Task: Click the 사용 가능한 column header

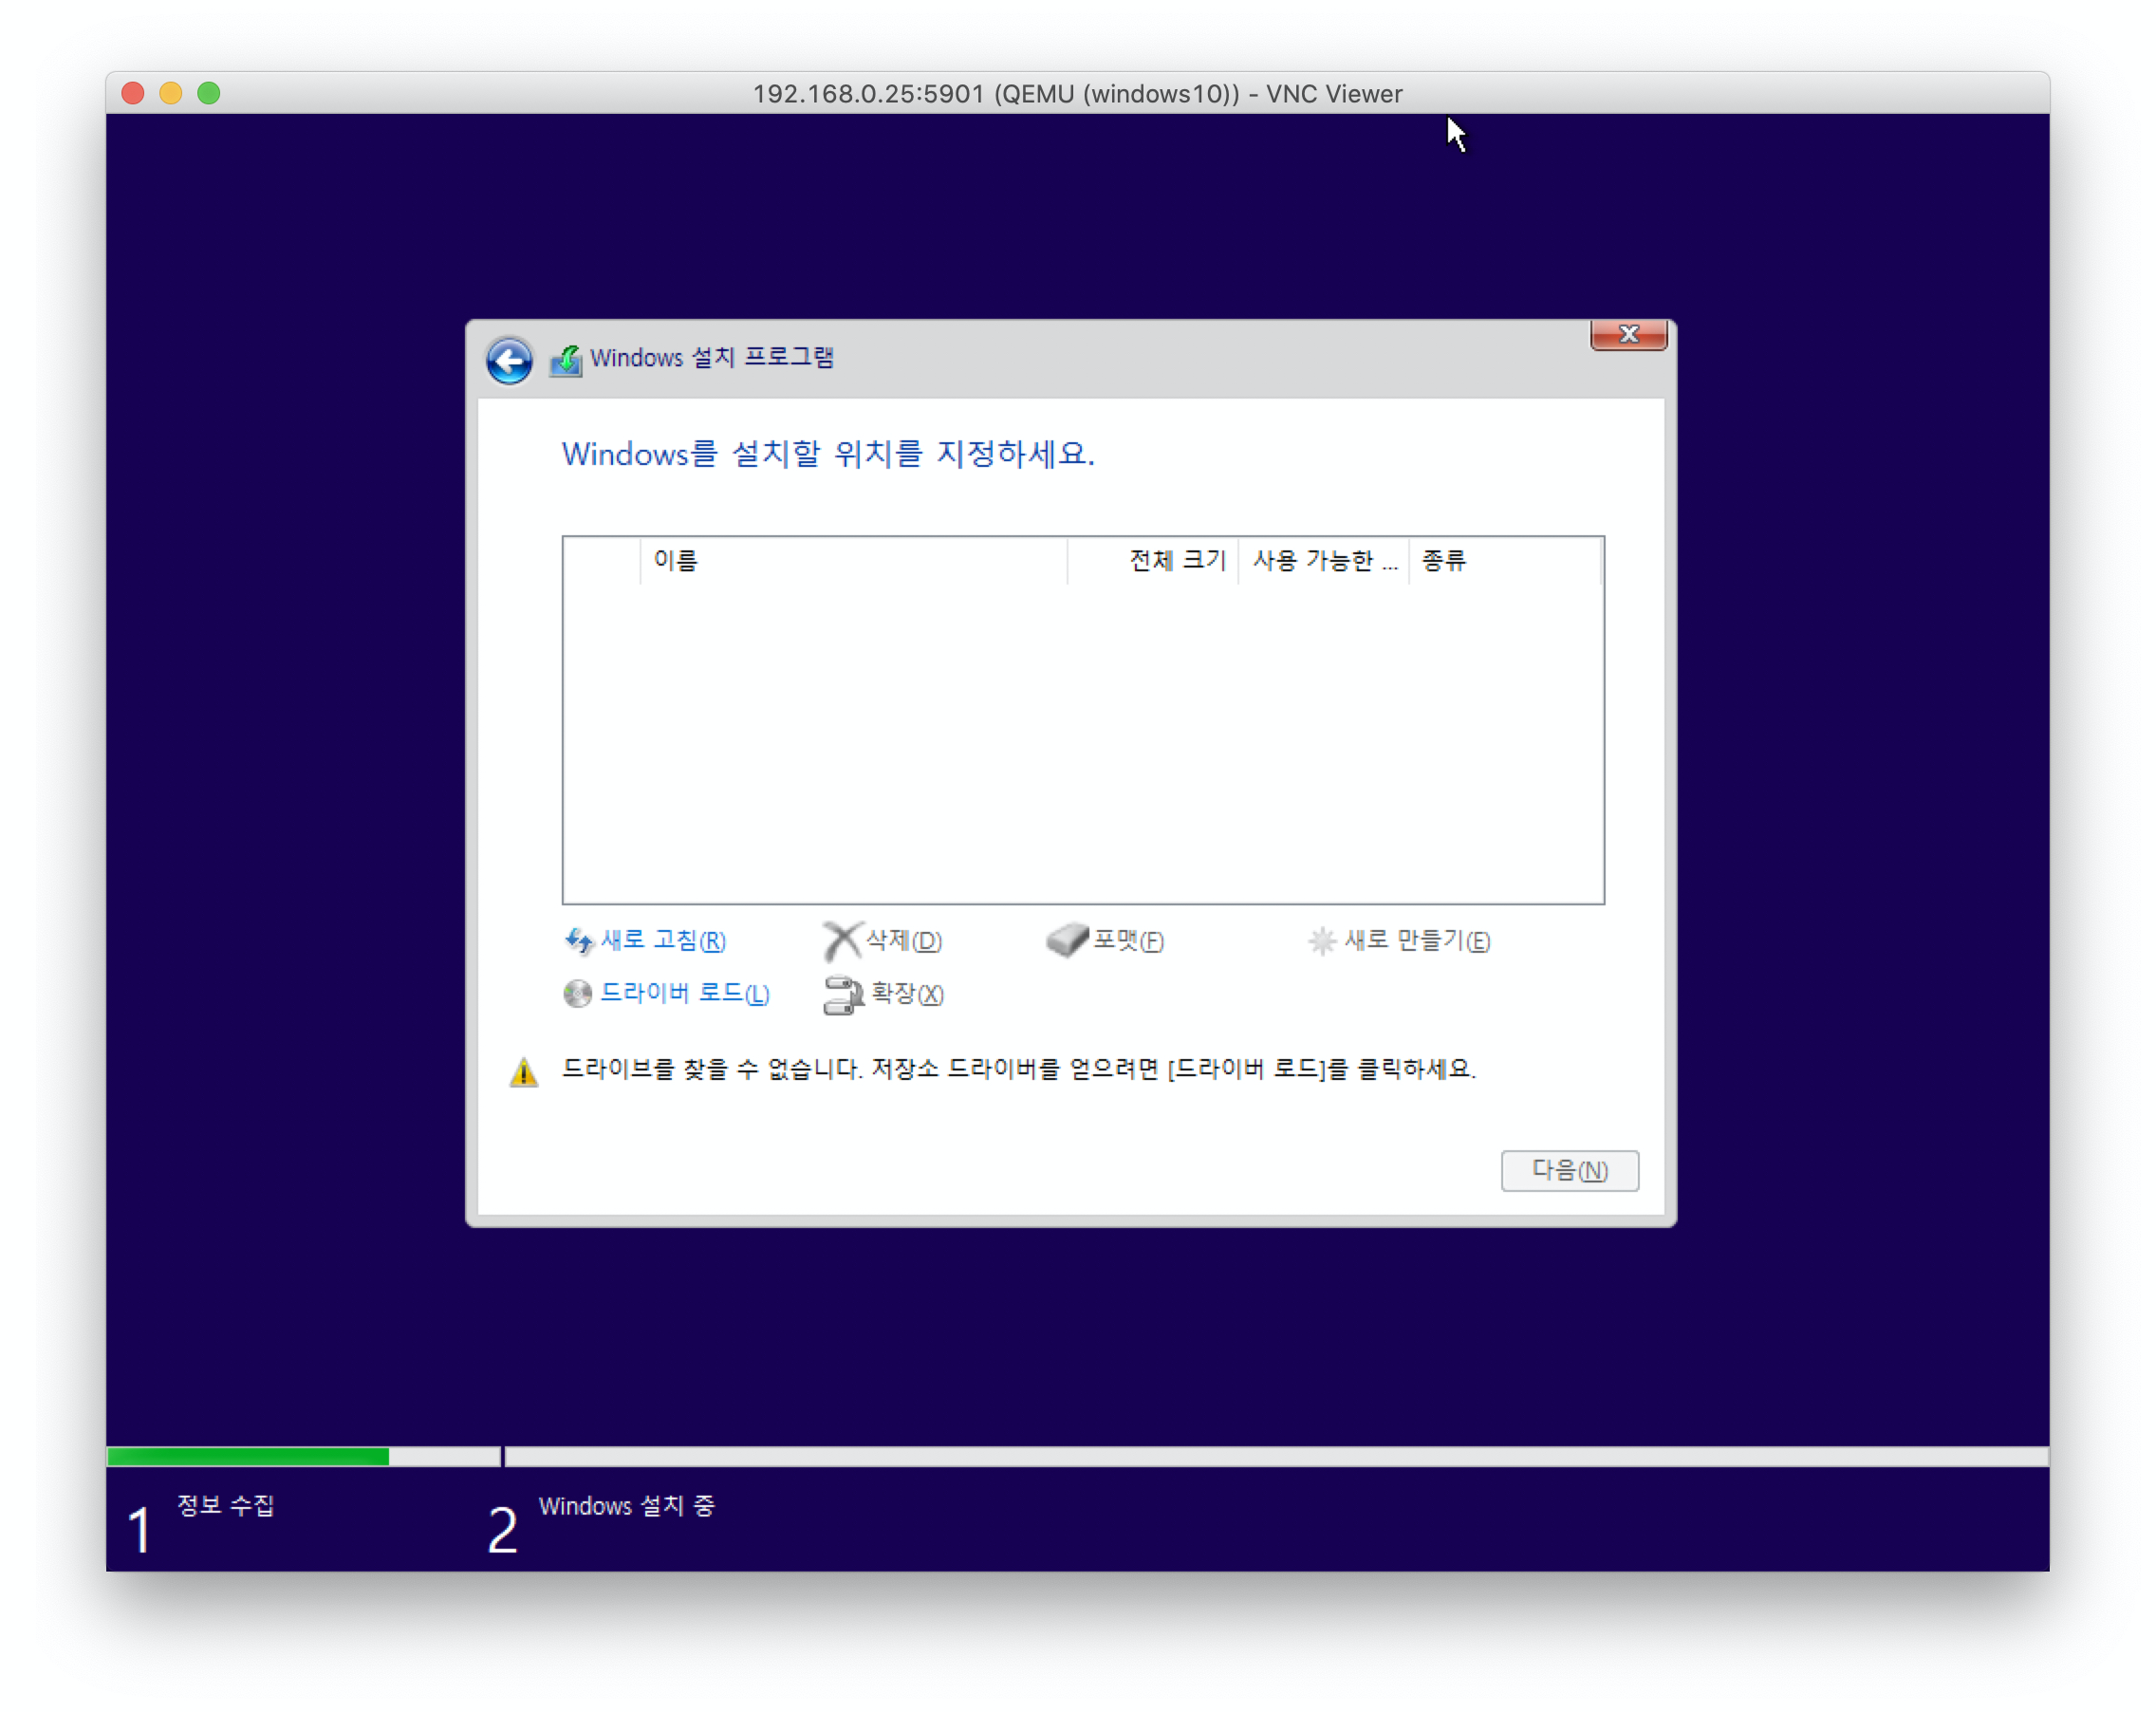Action: pos(1323,560)
